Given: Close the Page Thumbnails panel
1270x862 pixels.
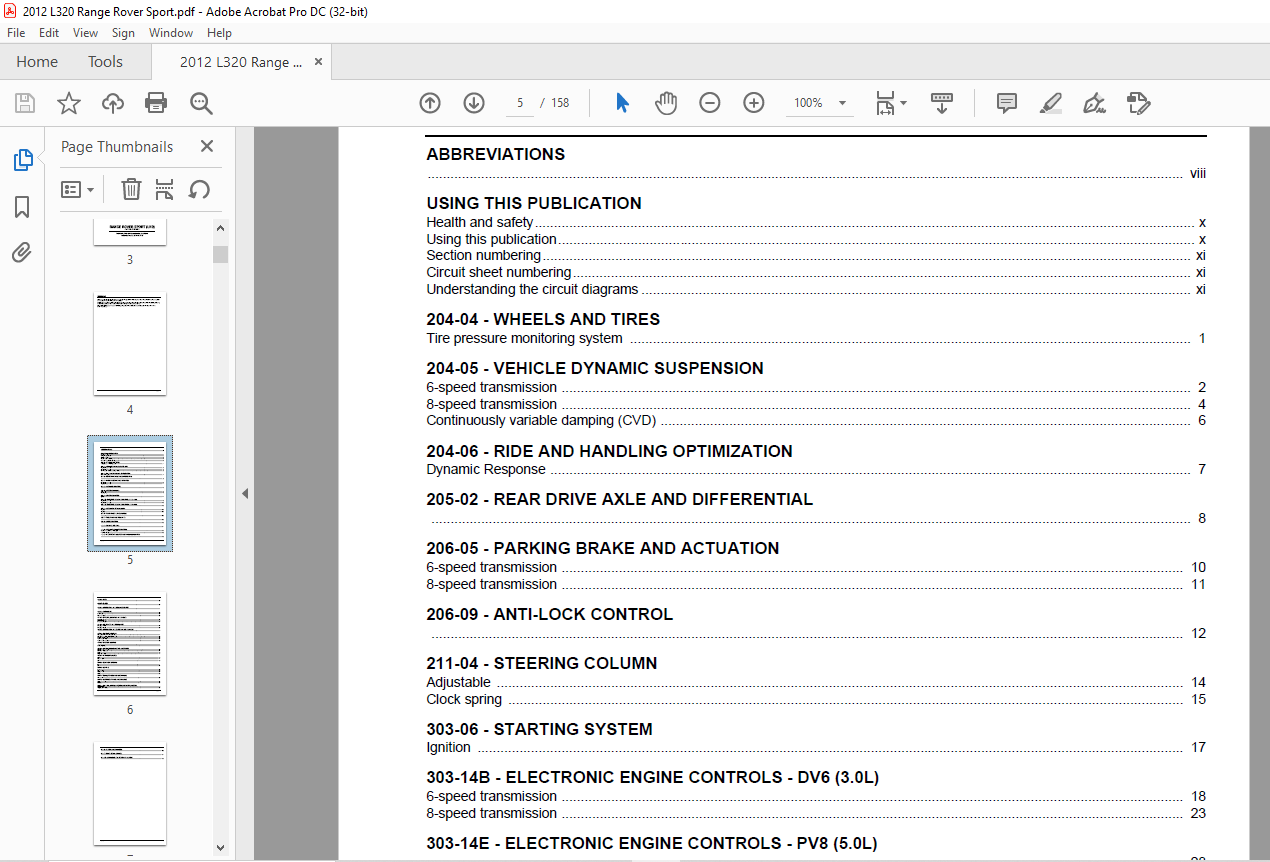Looking at the screenshot, I should click(207, 146).
